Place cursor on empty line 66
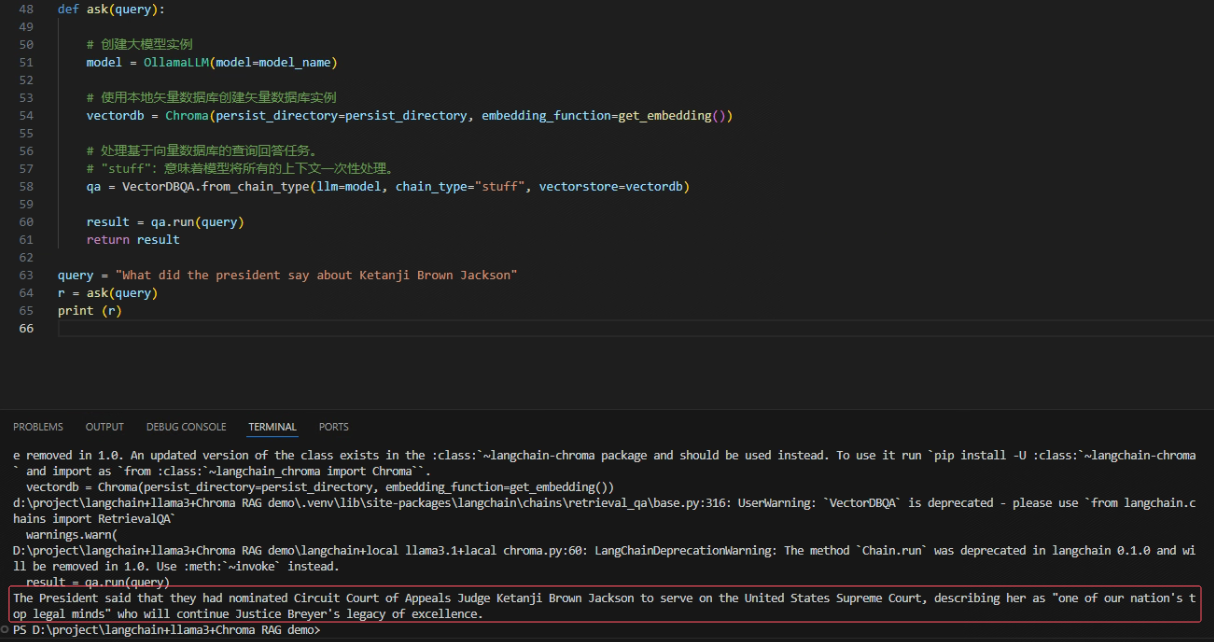1214x642 pixels. click(x=200, y=328)
